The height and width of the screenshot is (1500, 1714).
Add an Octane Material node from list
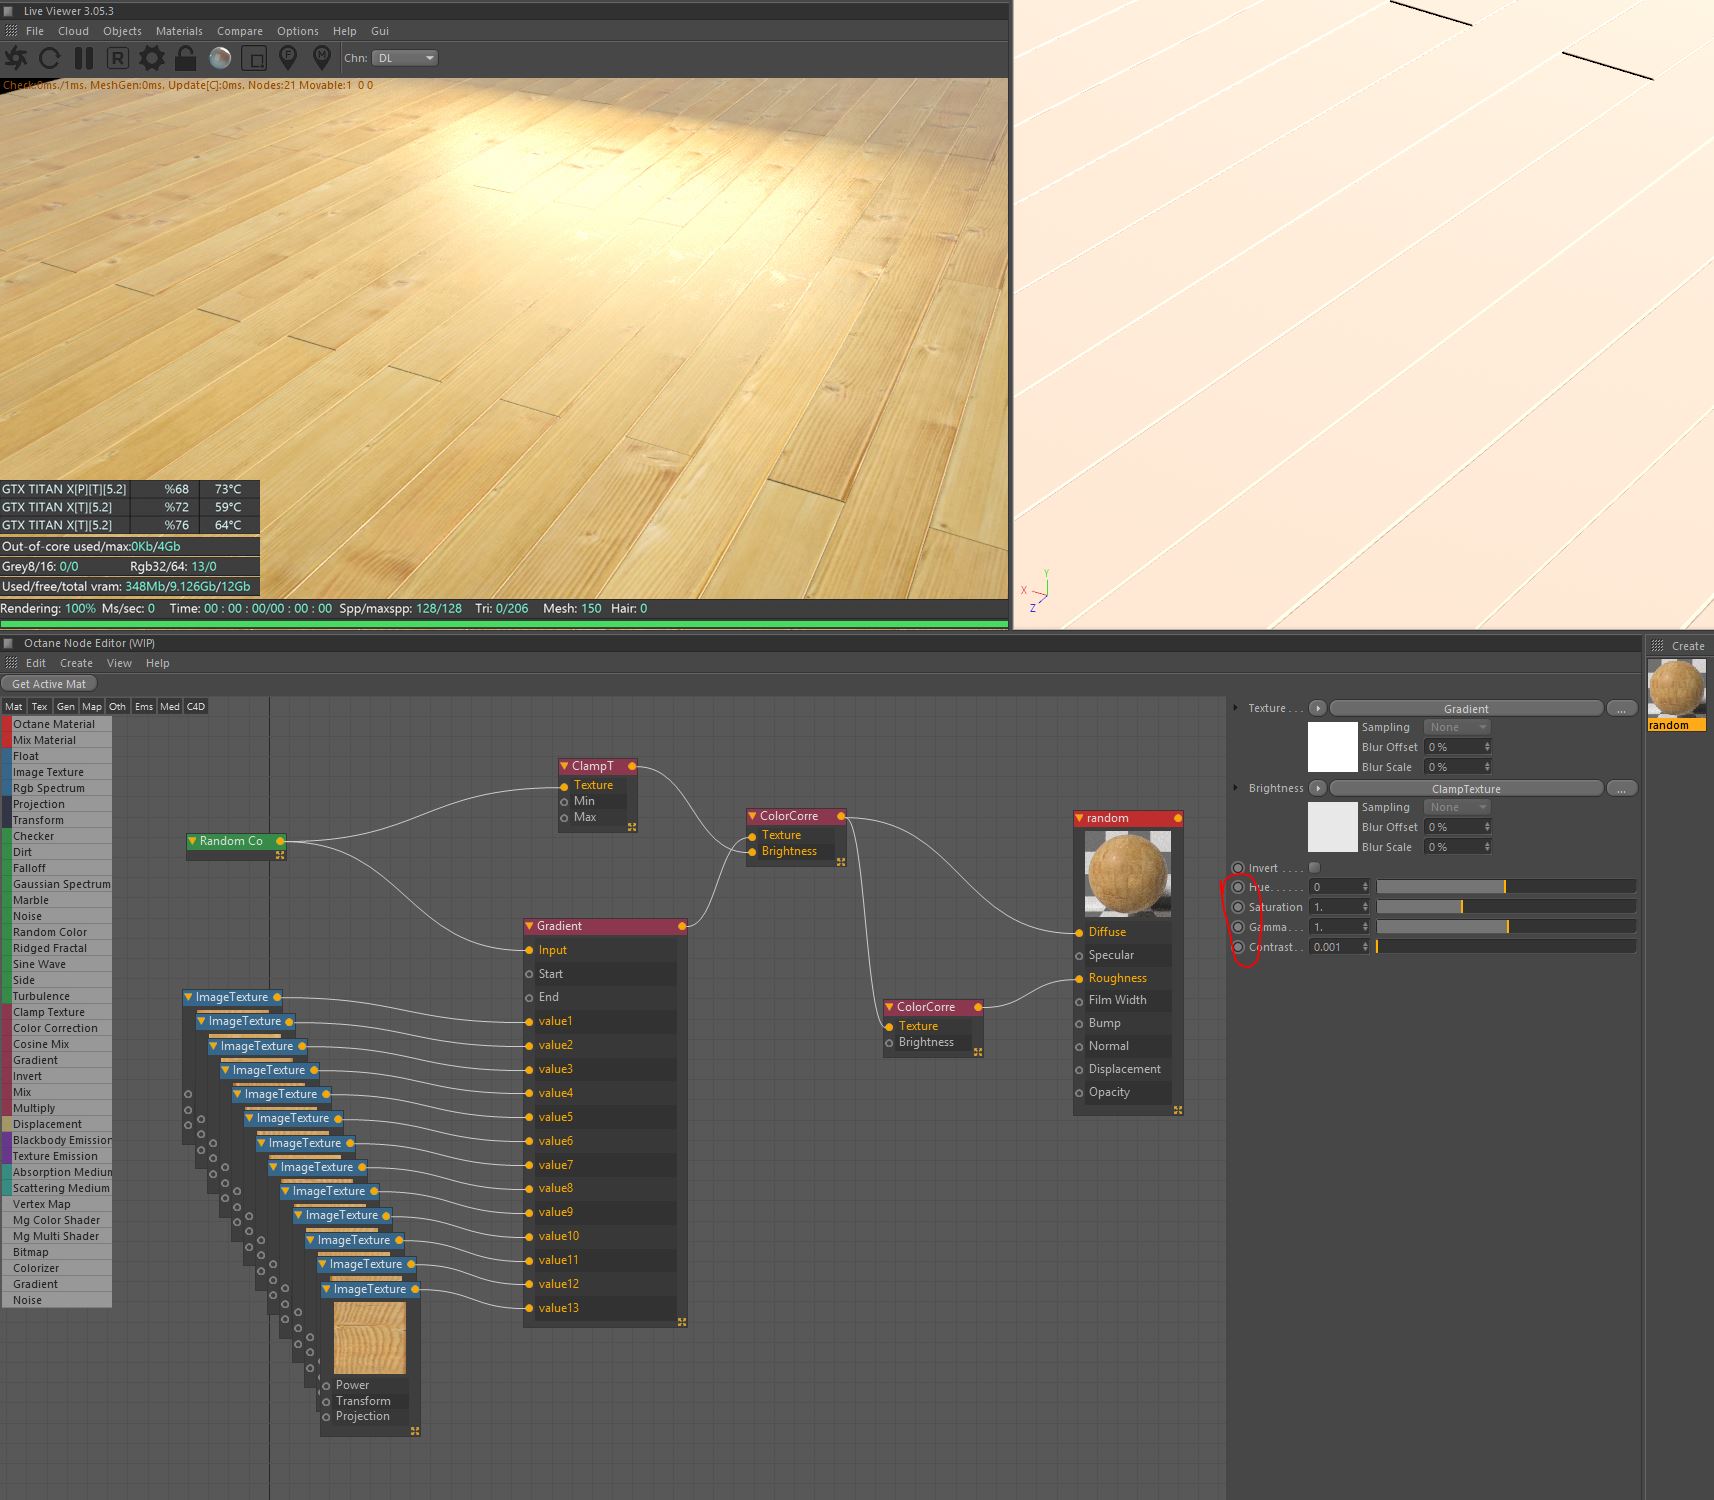56,724
